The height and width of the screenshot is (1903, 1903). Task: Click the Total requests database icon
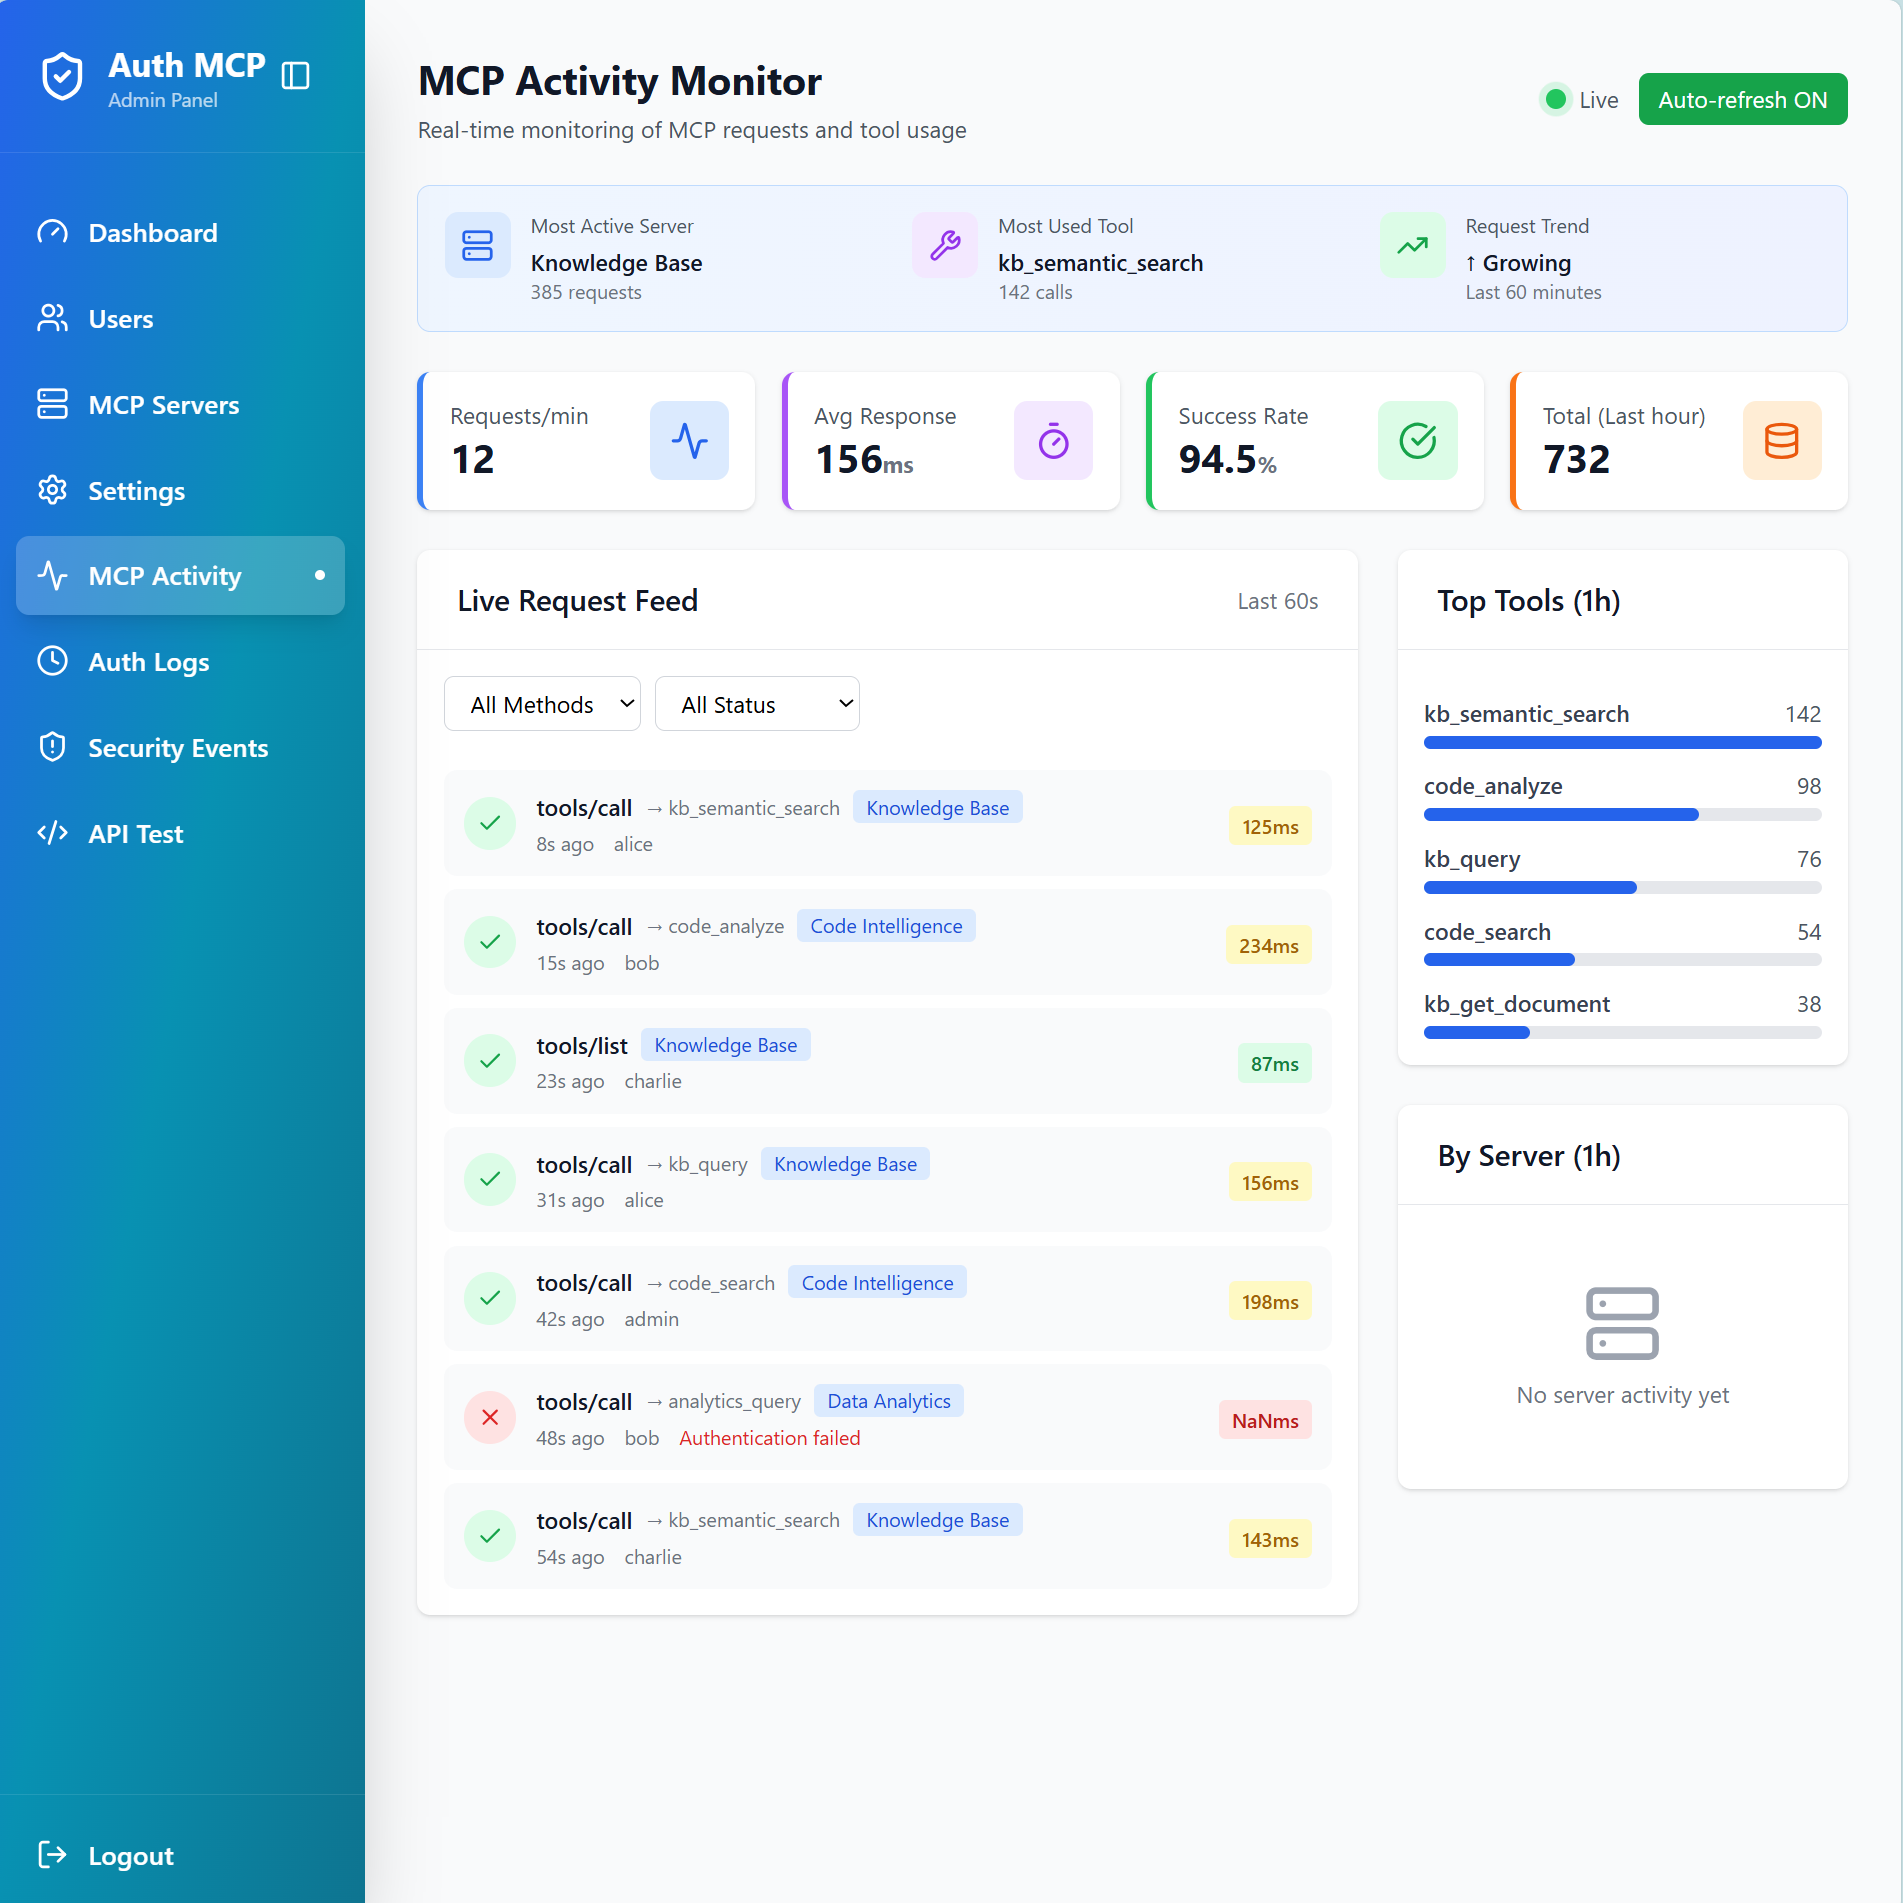[x=1781, y=441]
